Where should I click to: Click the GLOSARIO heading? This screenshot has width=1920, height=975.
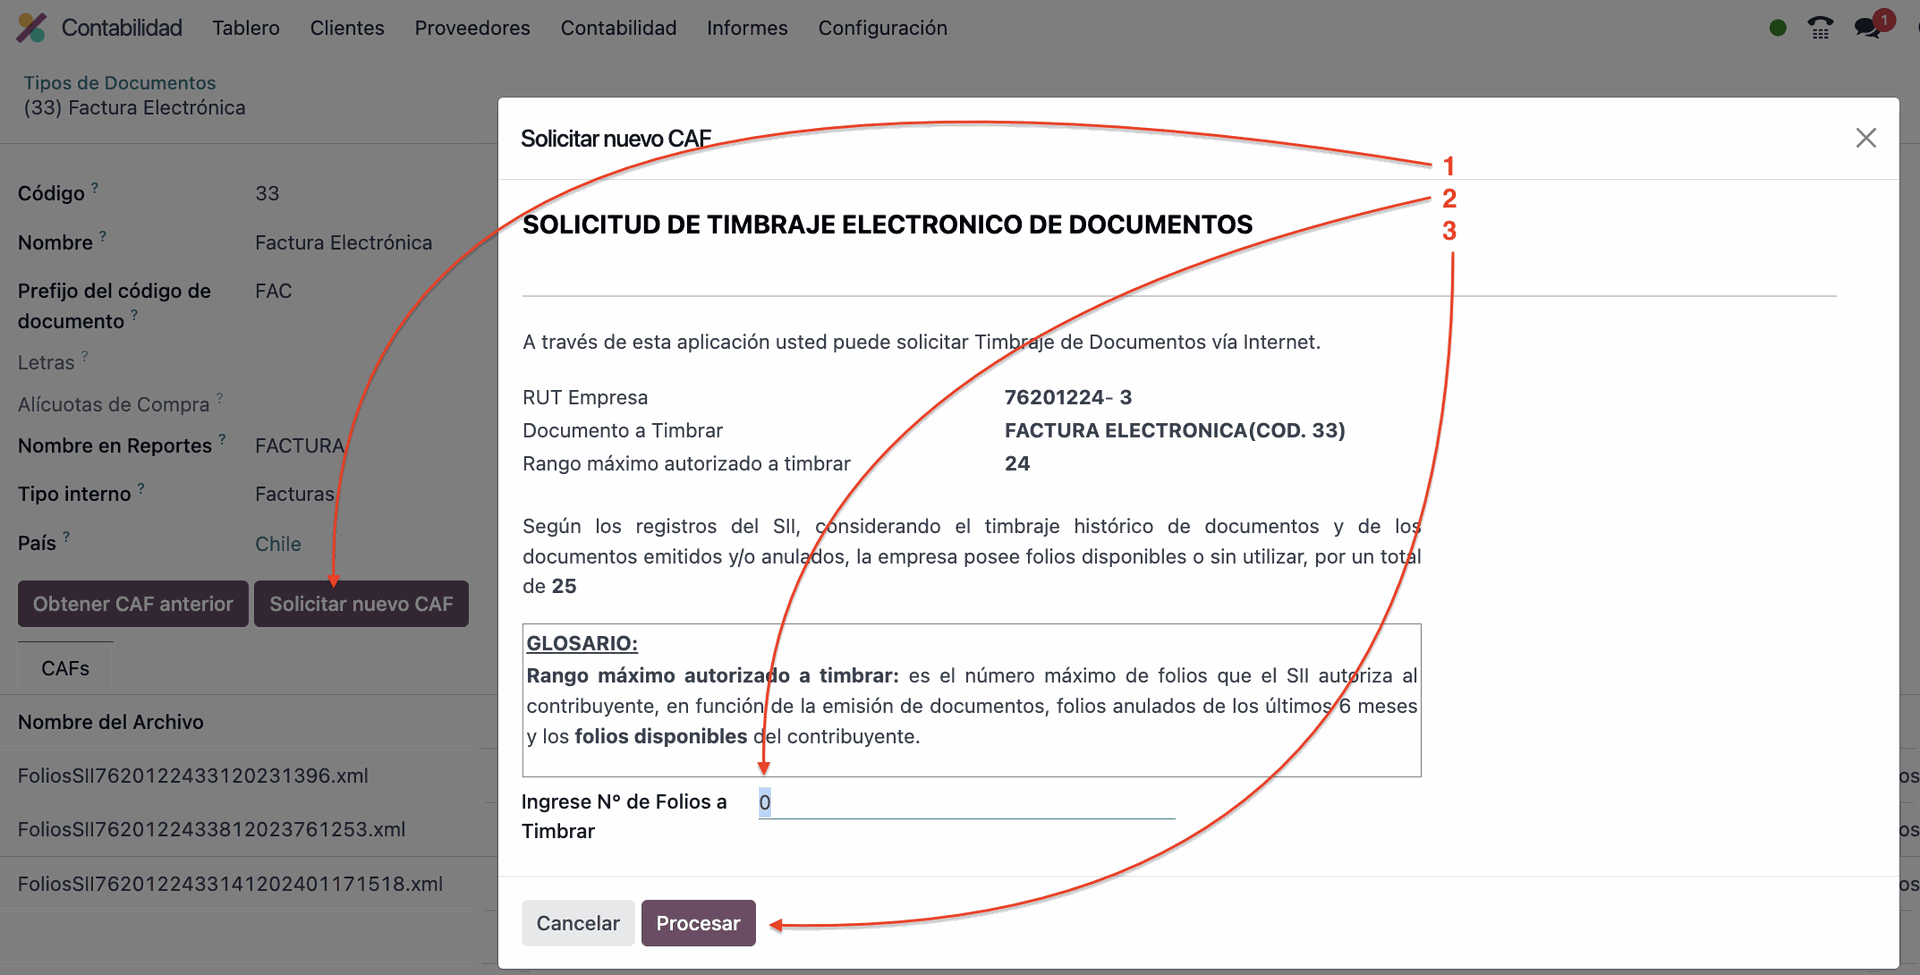582,644
